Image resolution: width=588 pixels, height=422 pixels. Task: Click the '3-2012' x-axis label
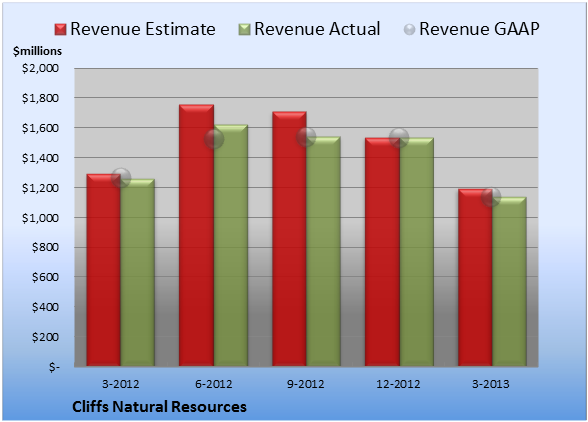[x=120, y=384]
